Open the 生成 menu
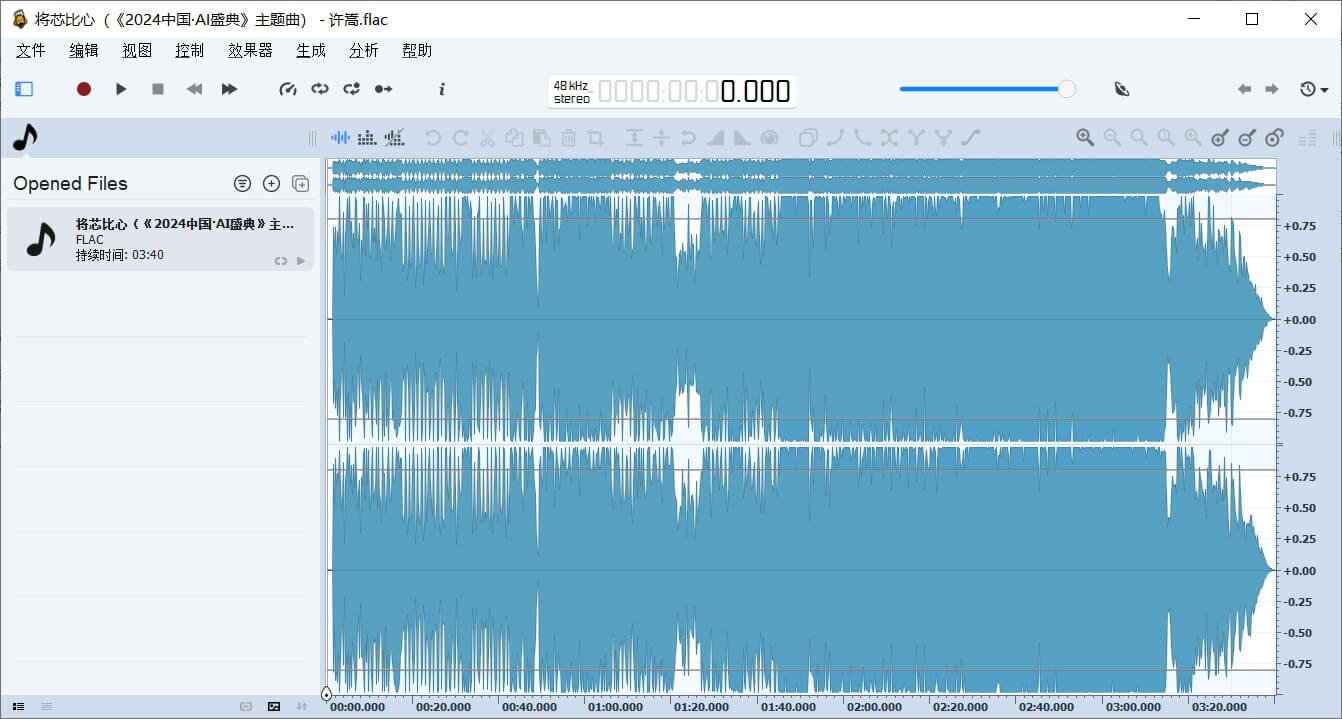1342x719 pixels. [x=311, y=51]
